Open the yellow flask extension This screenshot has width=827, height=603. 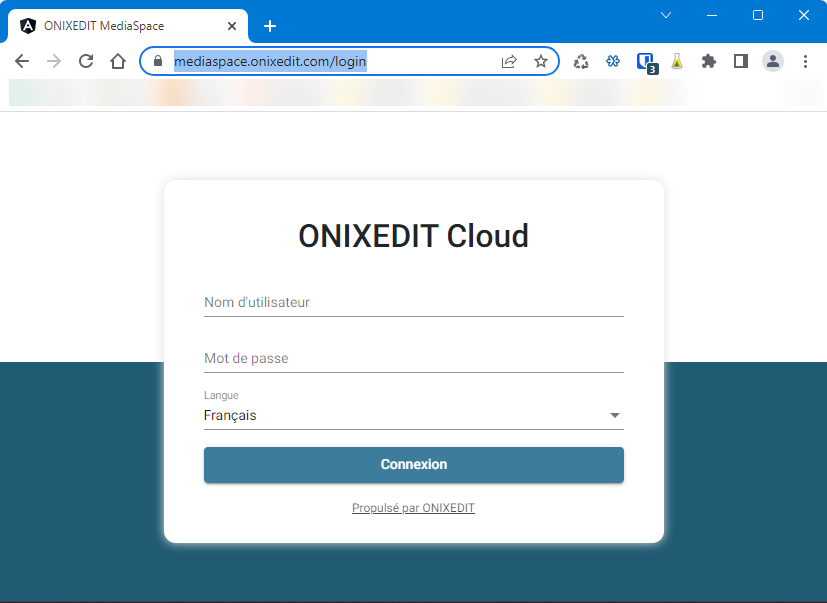pyautogui.click(x=677, y=61)
